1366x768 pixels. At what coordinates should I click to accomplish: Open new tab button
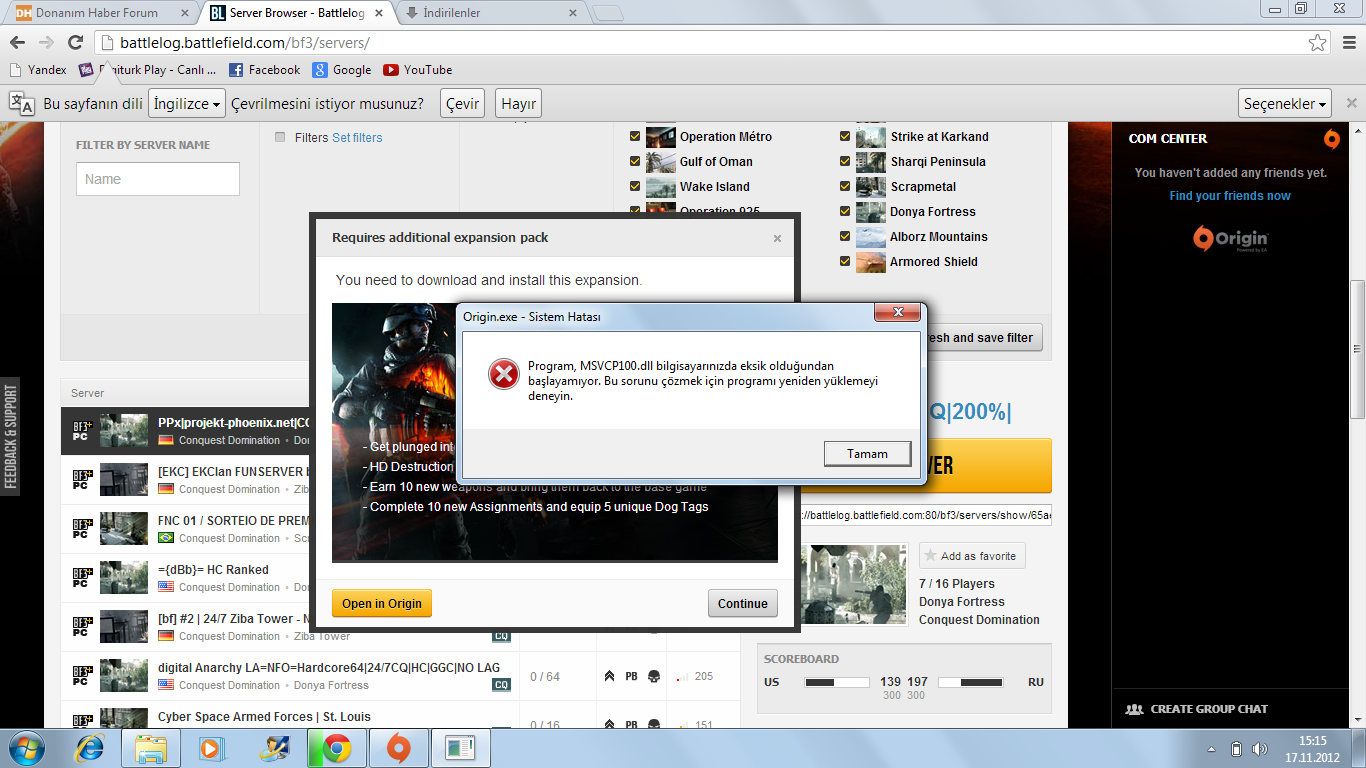point(607,13)
